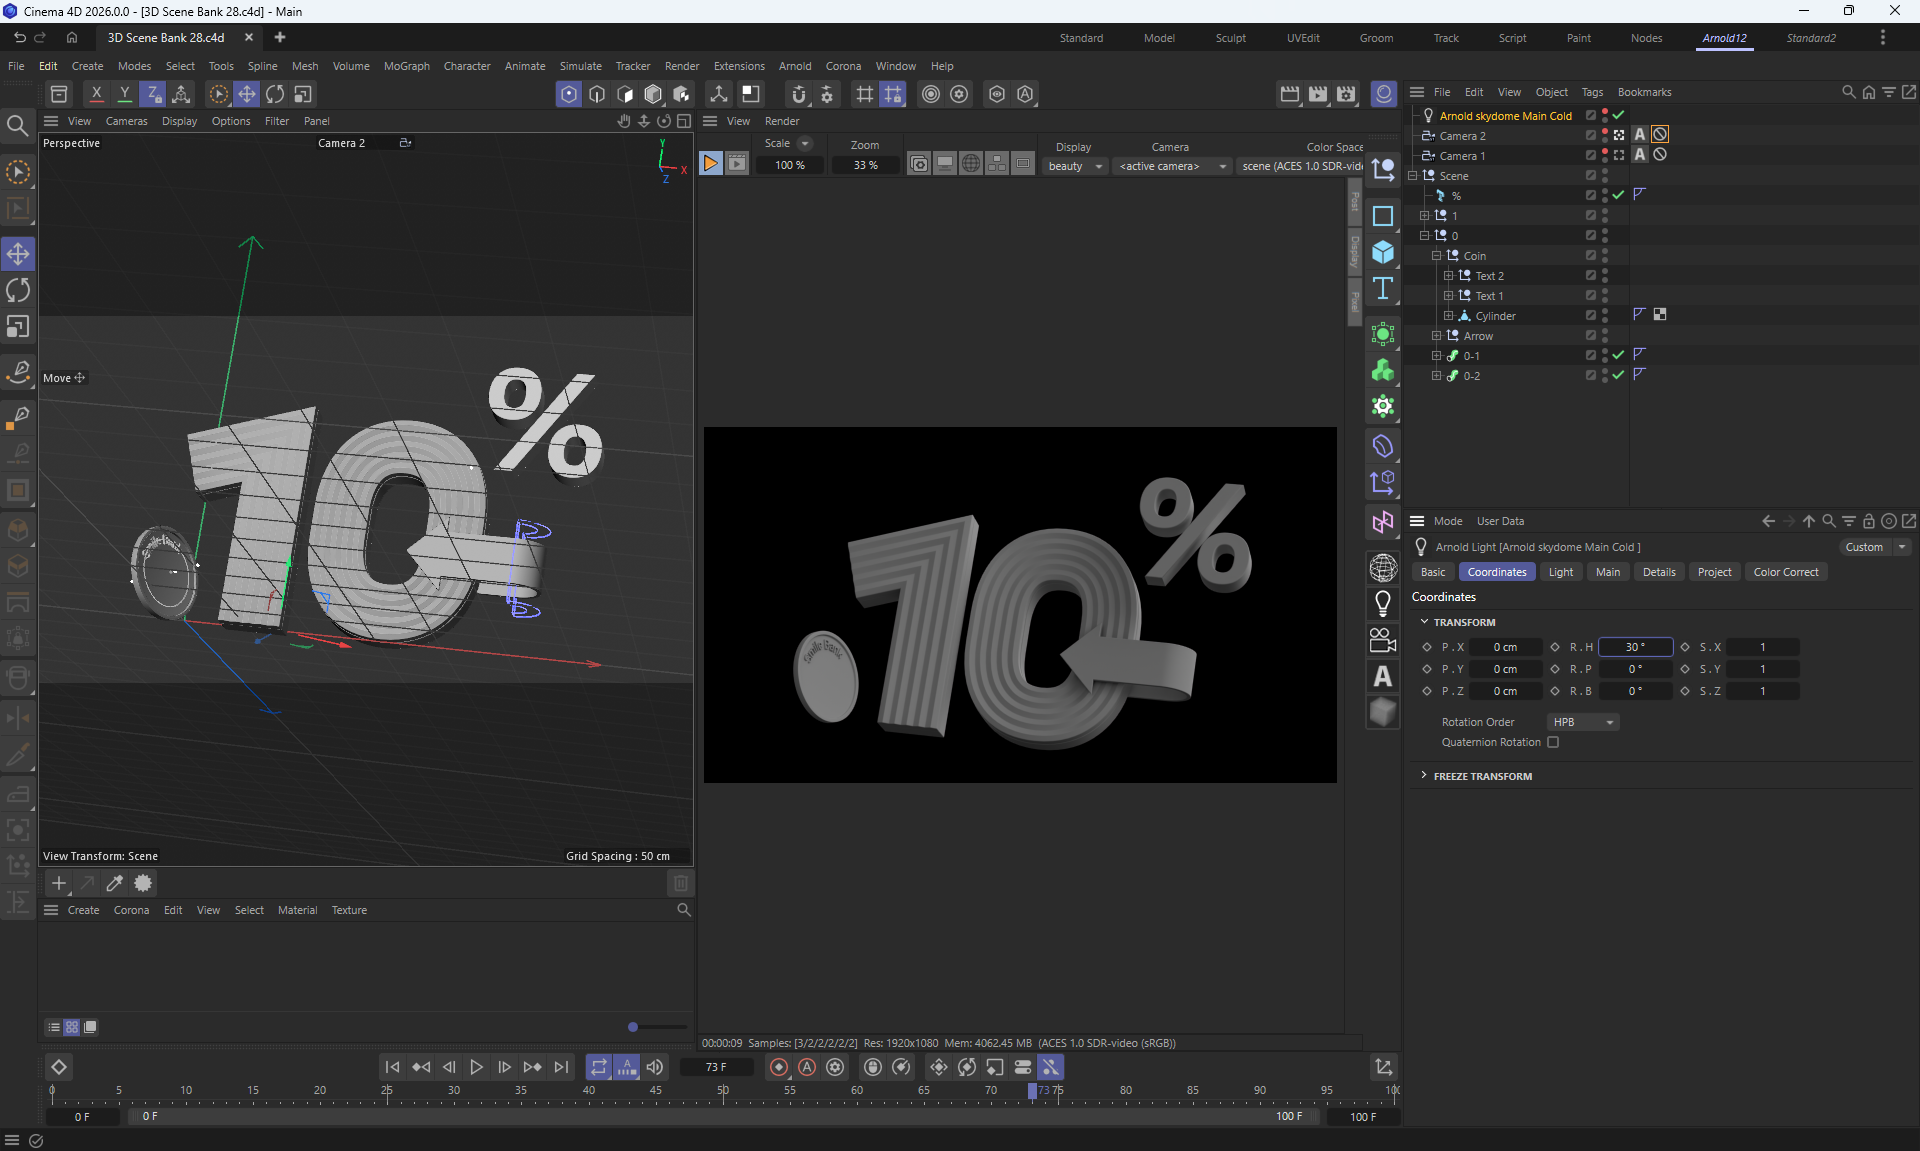Open the Rotation Order HPB dropdown
1920x1151 pixels.
point(1583,722)
